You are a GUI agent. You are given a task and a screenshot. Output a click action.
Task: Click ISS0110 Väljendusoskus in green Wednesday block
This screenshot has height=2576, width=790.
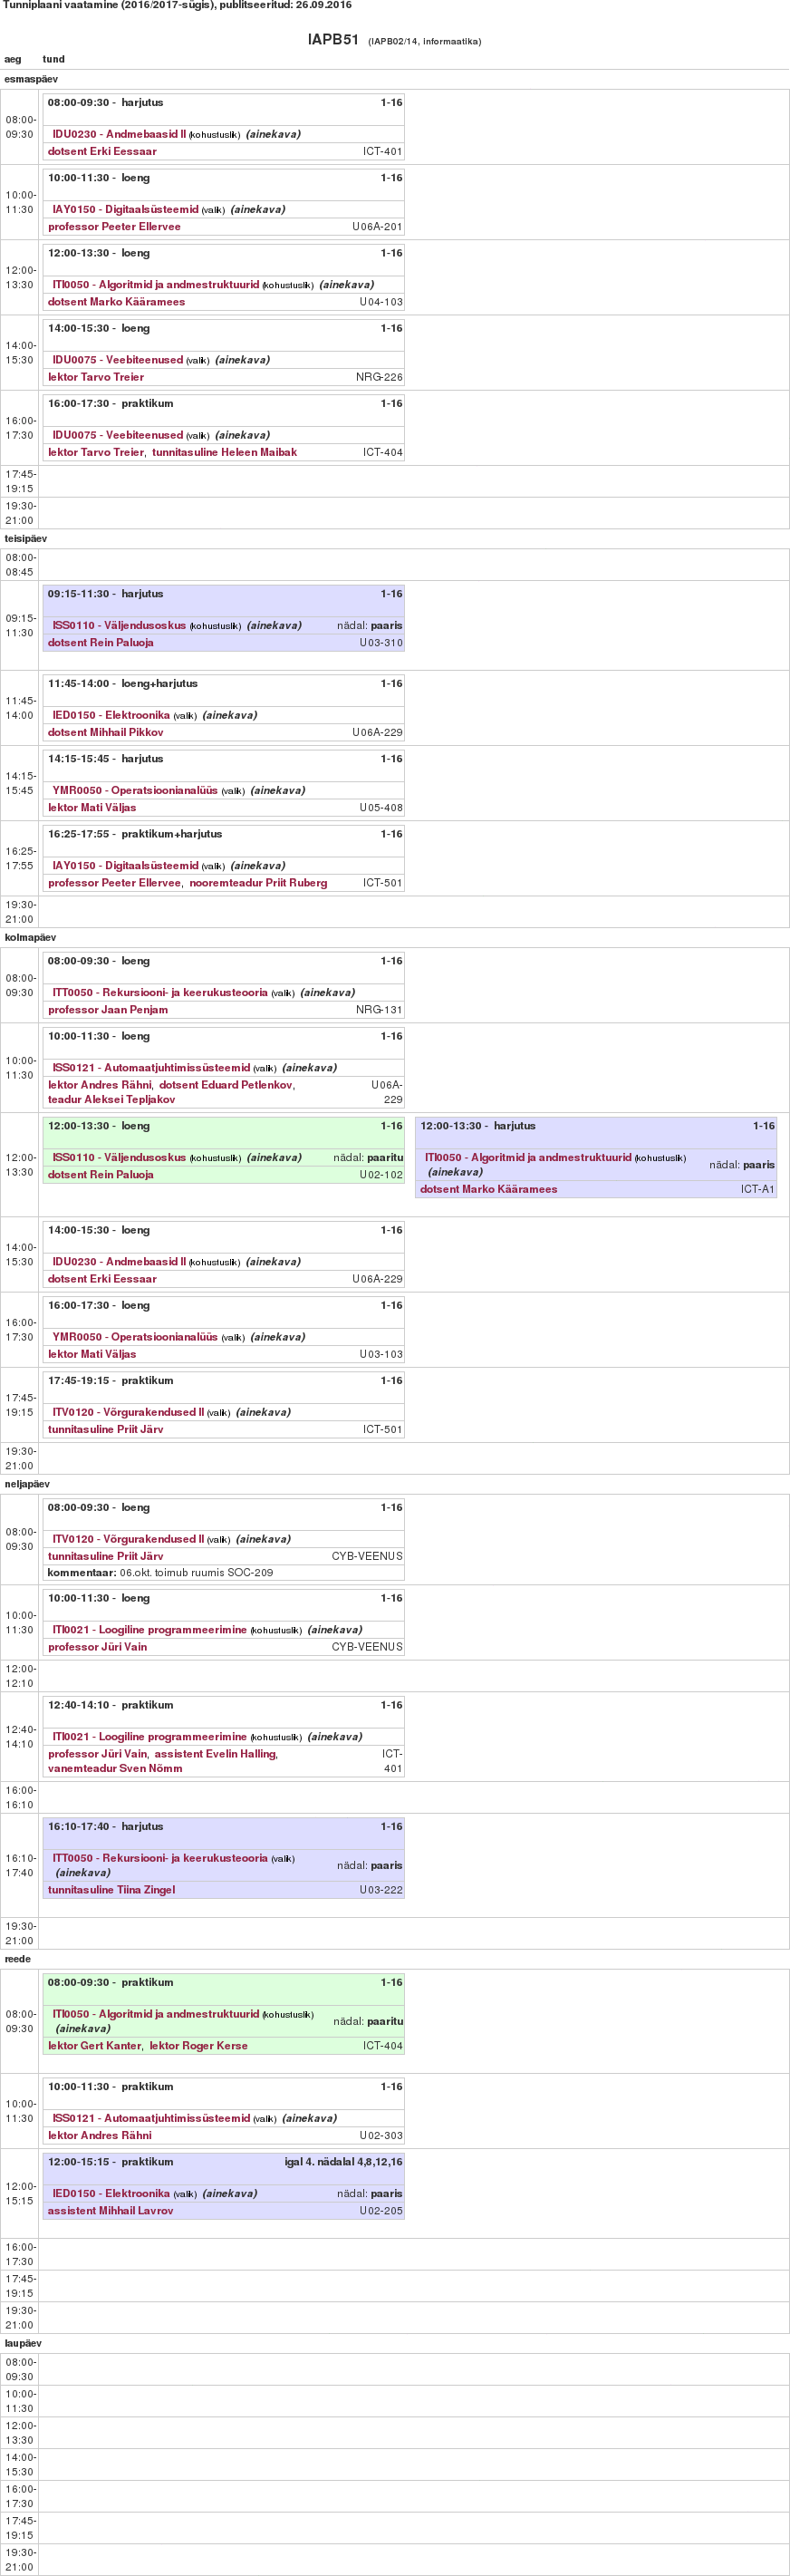[x=119, y=1158]
